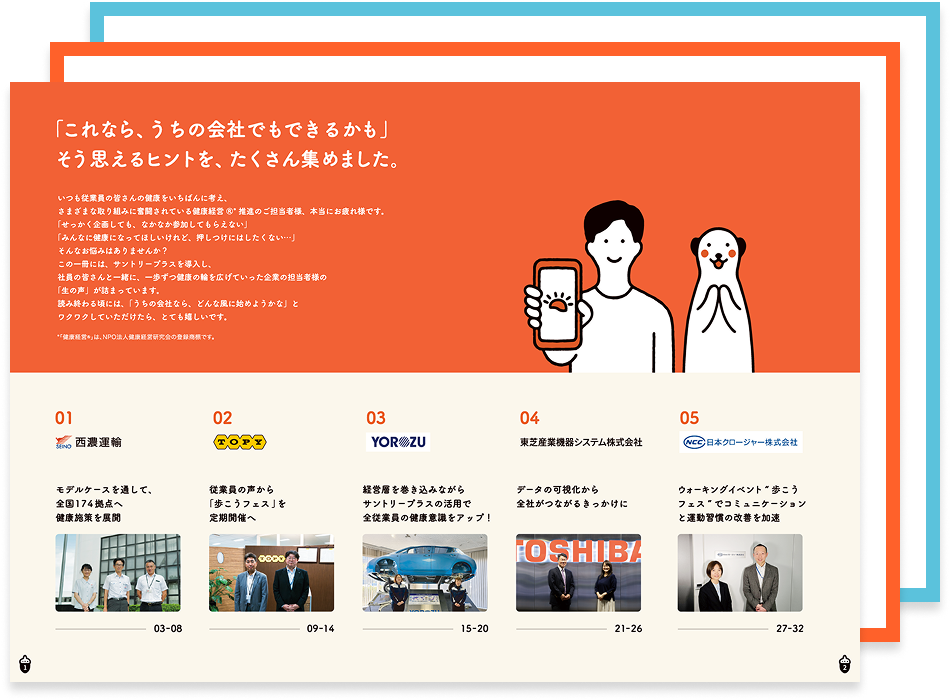The height and width of the screenshot is (700, 950).
Task: Open the TOSHIBA sign photo
Action: (579, 573)
